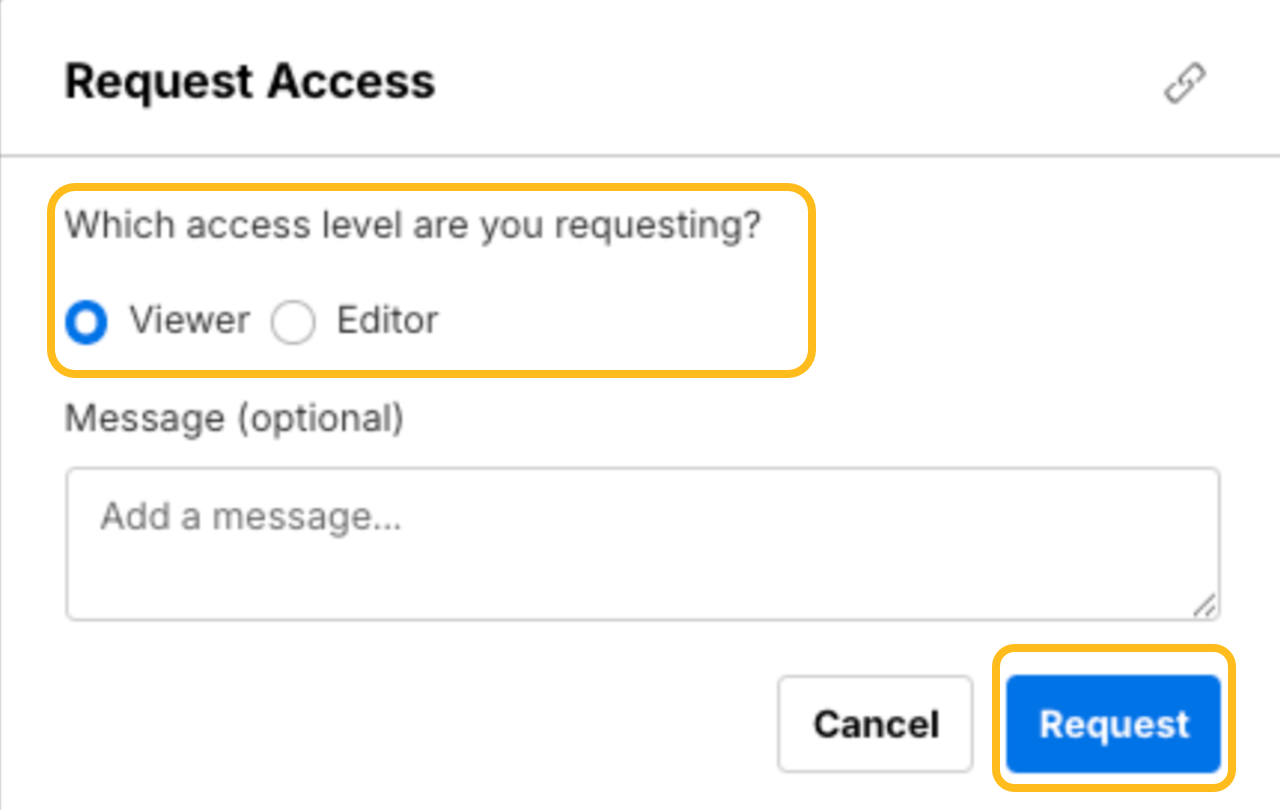Viewport: 1280px width, 810px height.
Task: Click the resize grip of the textarea
Action: pyautogui.click(x=1205, y=604)
